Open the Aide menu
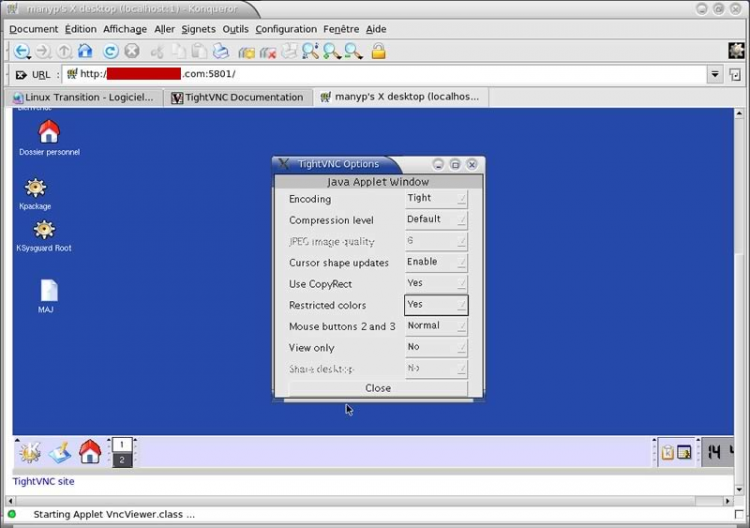 pos(376,29)
